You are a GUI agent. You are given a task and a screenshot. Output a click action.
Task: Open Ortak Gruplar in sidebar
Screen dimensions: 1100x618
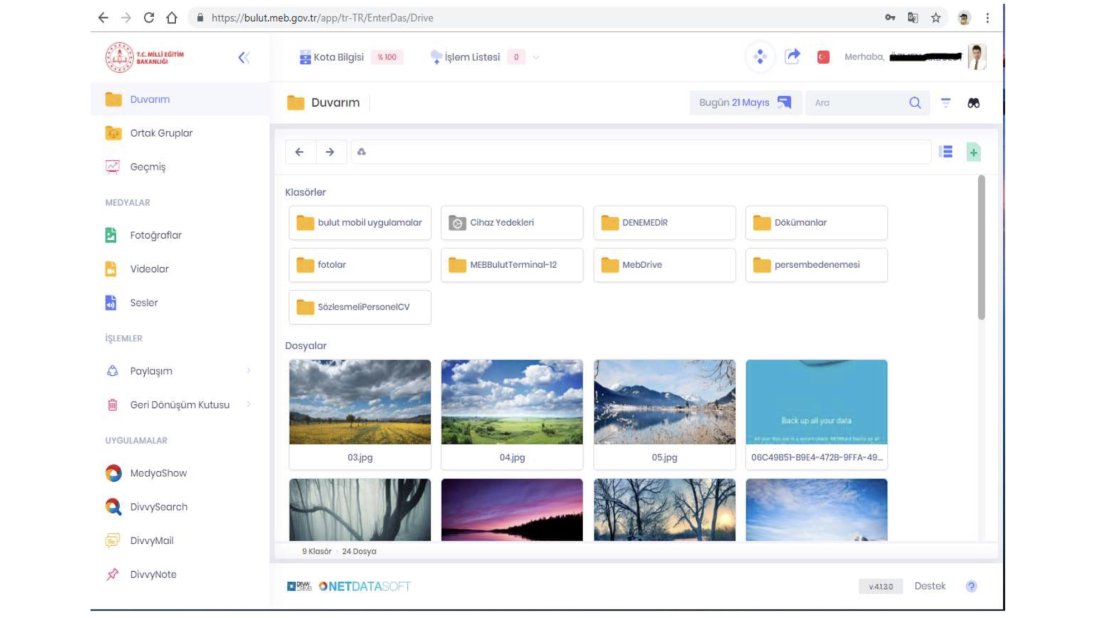160,133
